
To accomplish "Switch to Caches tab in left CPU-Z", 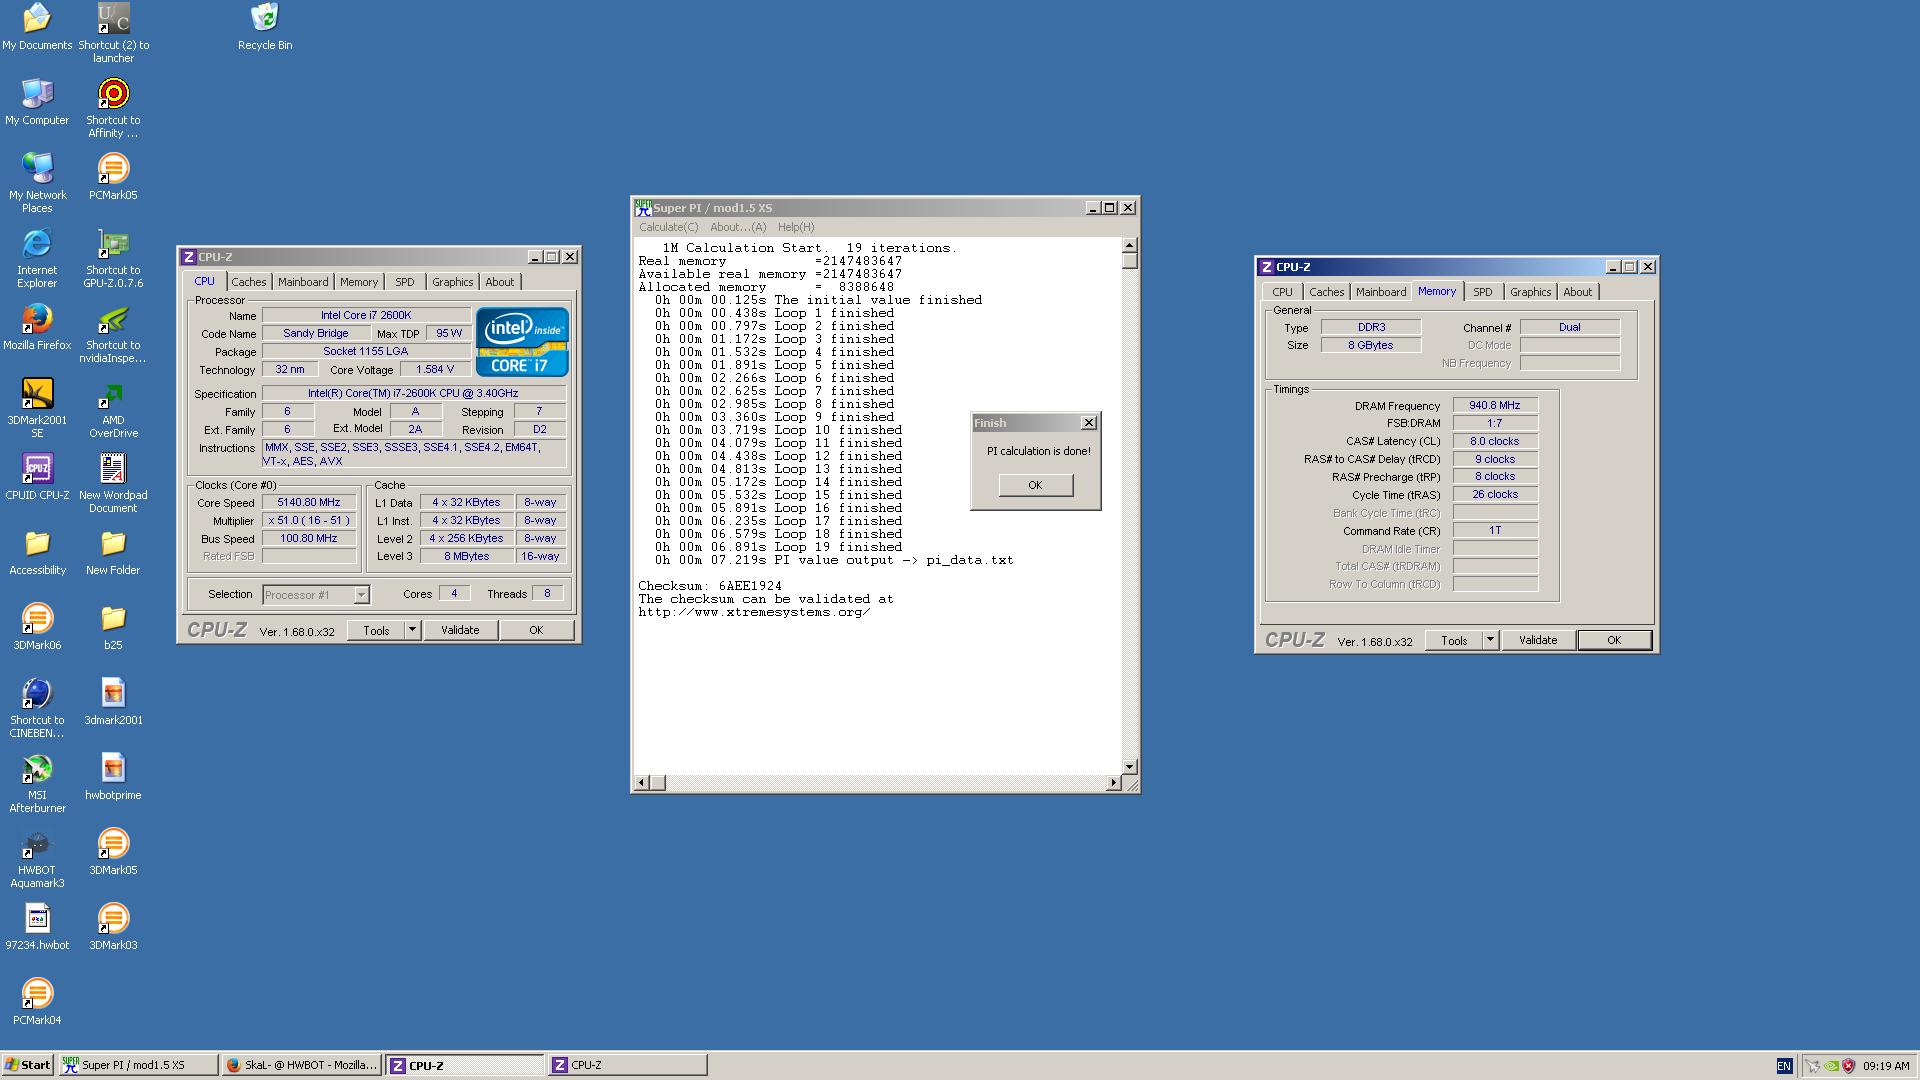I will point(249,282).
